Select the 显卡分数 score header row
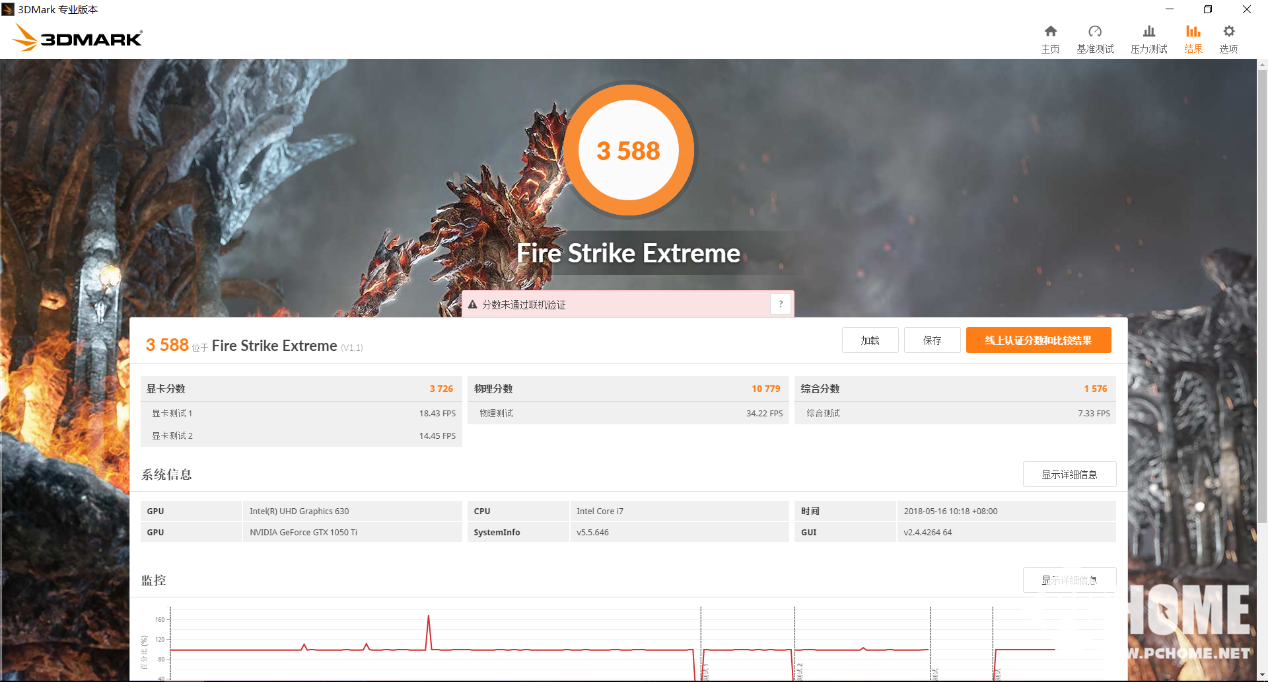The width and height of the screenshot is (1268, 682). coord(301,389)
